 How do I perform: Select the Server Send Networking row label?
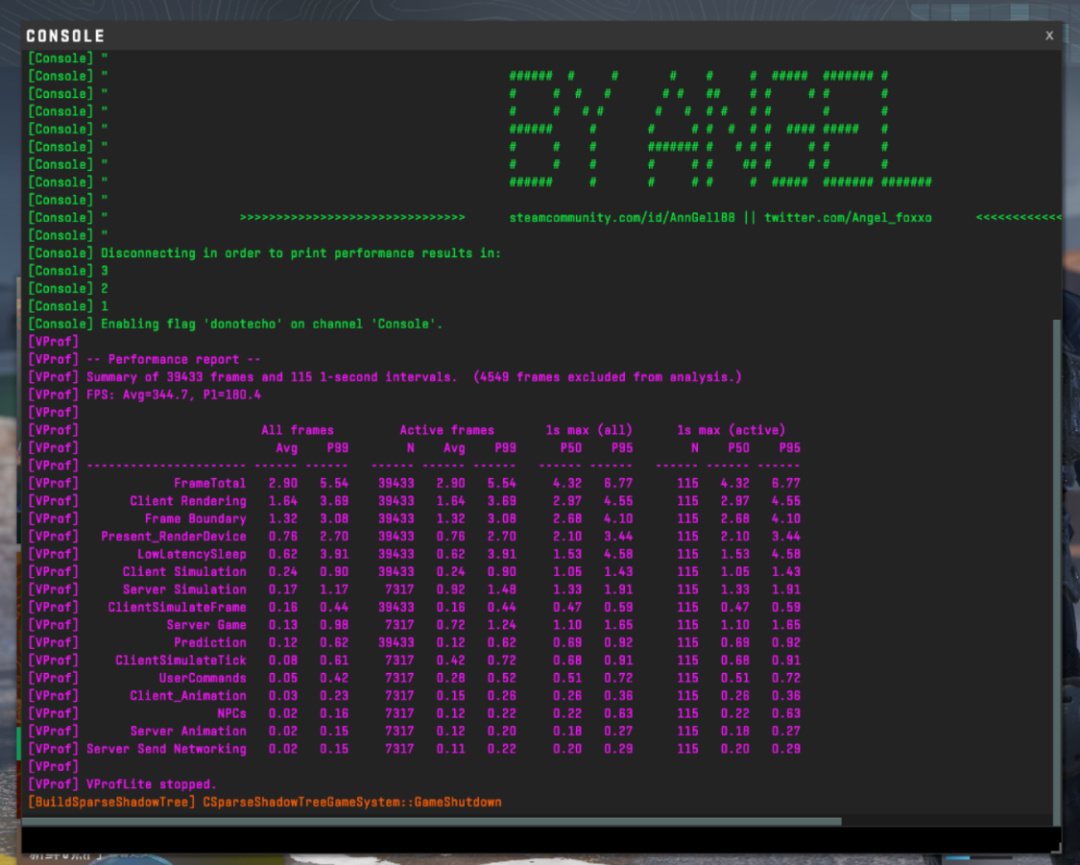tap(166, 749)
